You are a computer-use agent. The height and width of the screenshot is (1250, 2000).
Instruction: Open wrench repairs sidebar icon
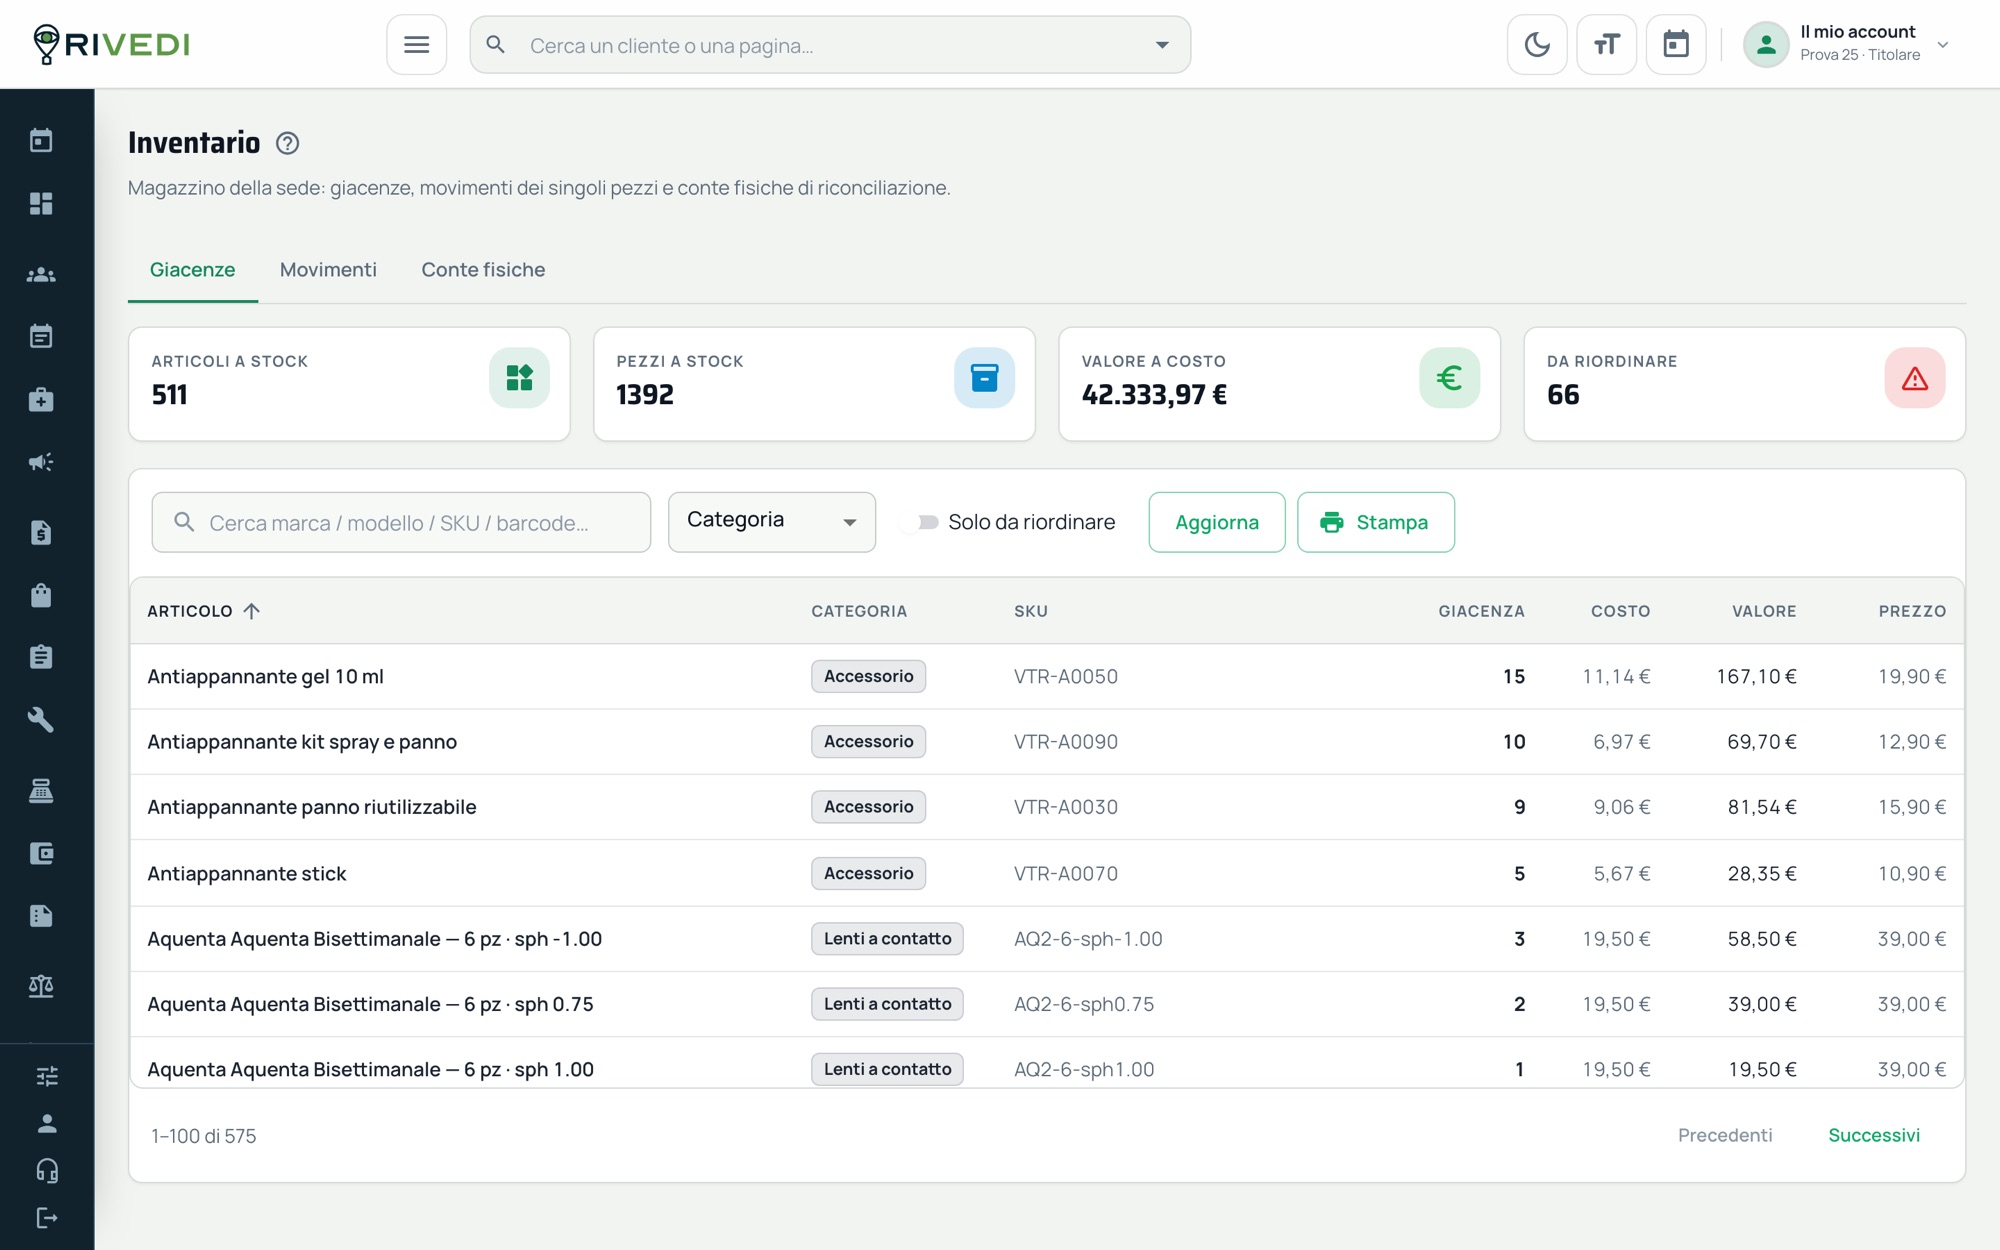41,719
